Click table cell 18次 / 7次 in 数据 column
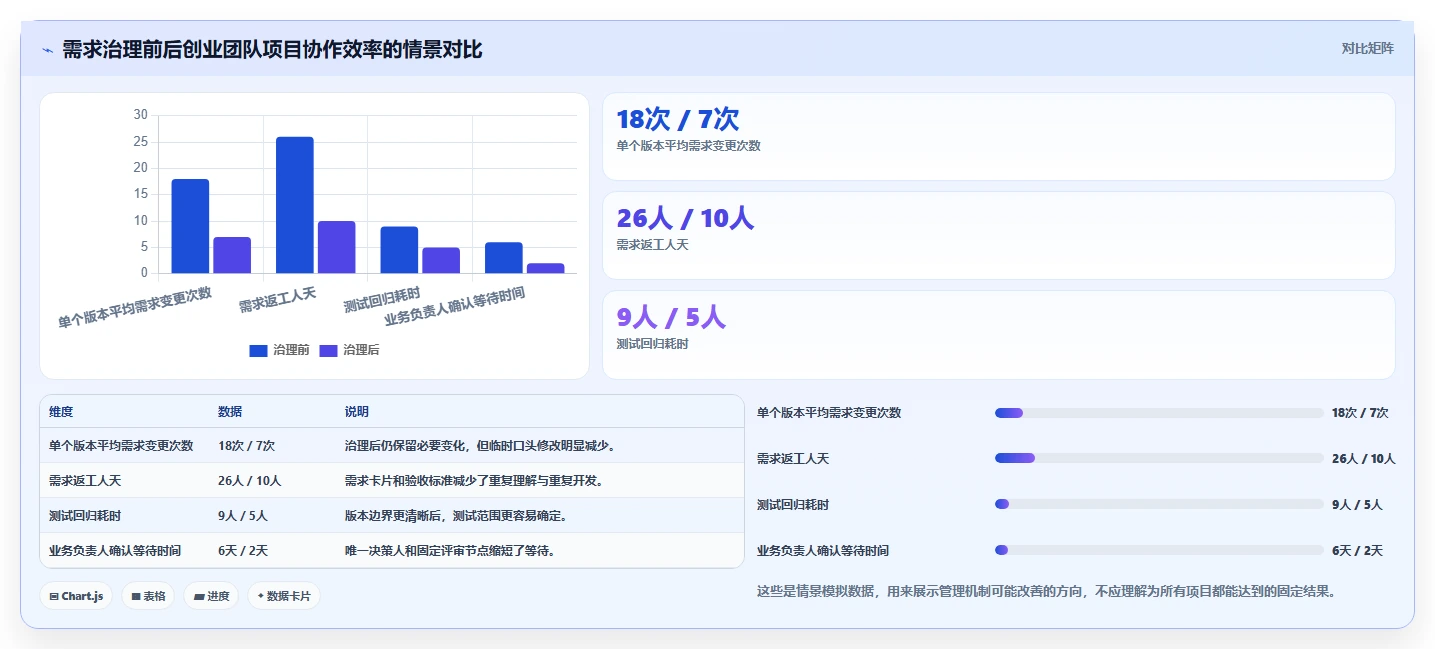 click(246, 446)
